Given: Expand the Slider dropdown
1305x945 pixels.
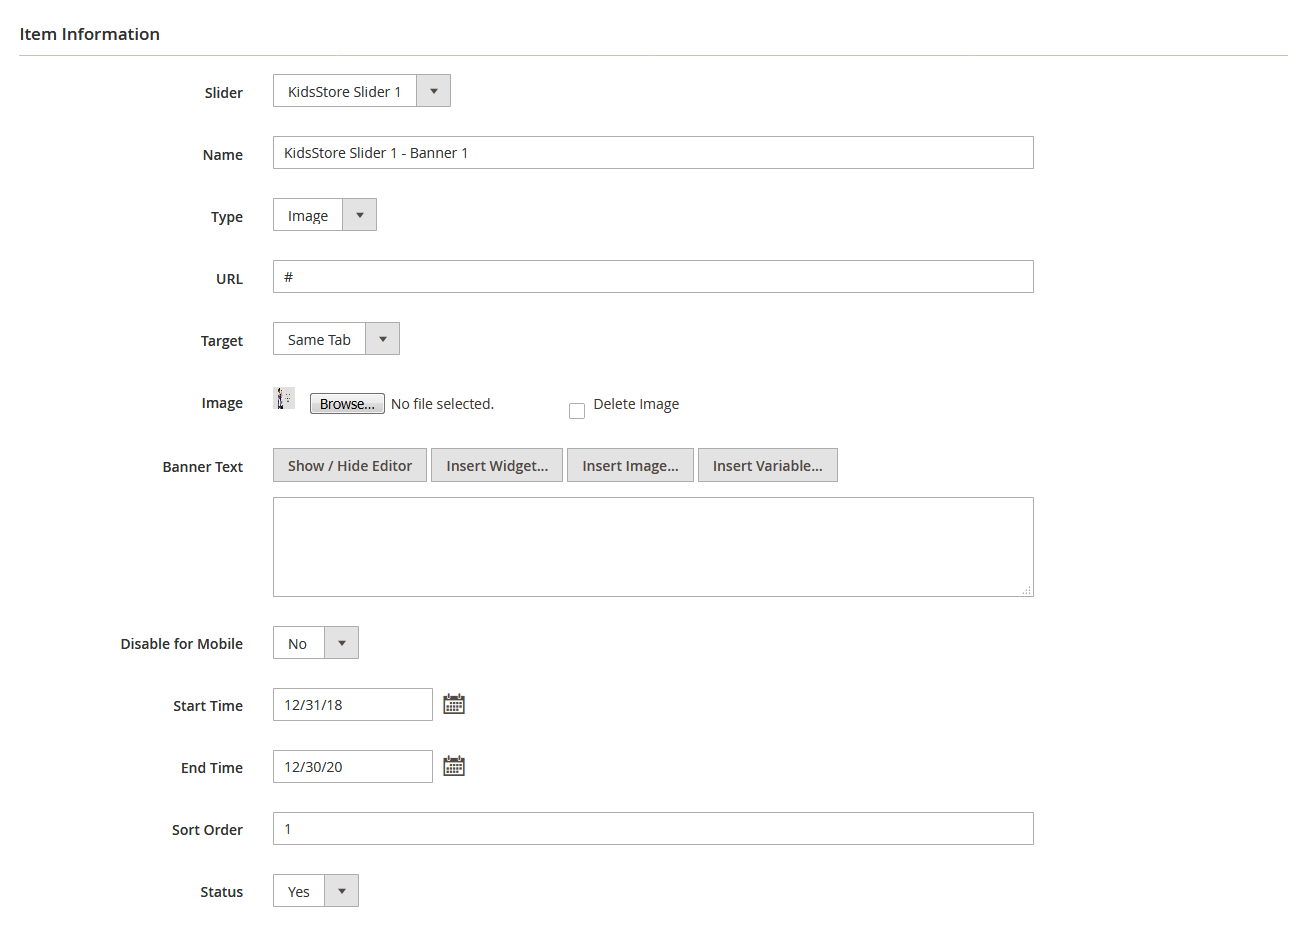Looking at the screenshot, I should coord(361,91).
